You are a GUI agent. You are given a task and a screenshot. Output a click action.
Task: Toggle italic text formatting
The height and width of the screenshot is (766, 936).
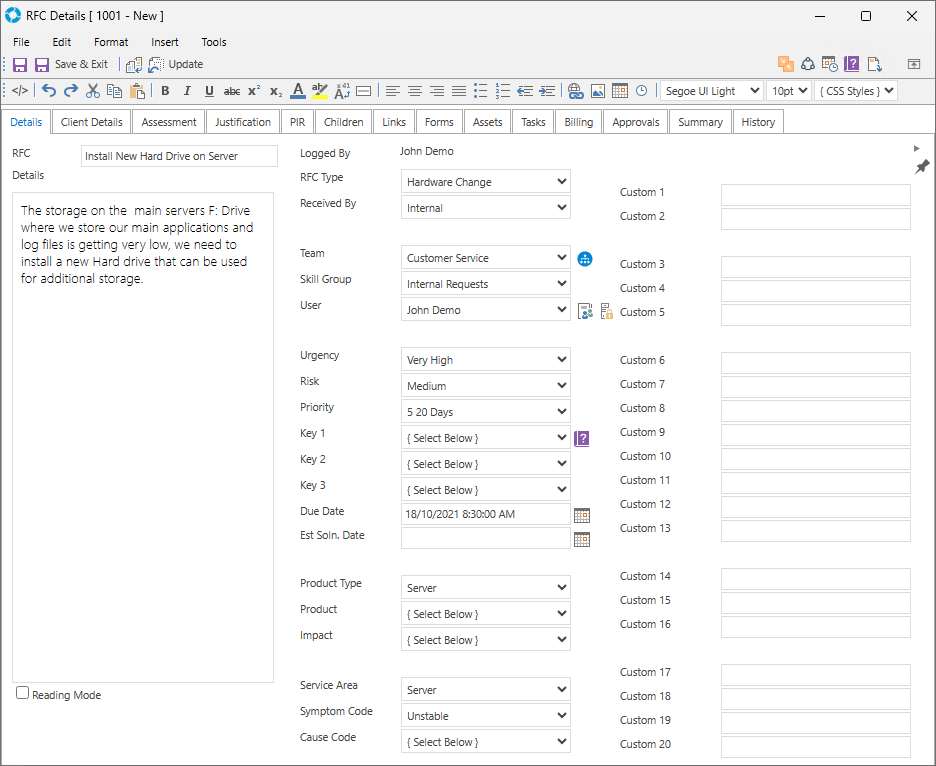point(187,91)
